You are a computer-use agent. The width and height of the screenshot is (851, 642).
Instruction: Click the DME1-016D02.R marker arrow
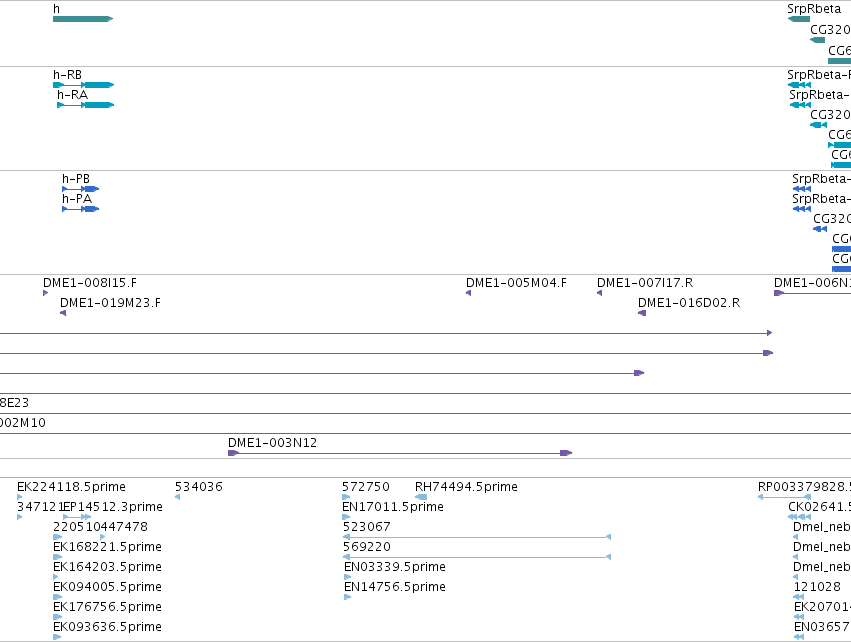click(x=642, y=313)
